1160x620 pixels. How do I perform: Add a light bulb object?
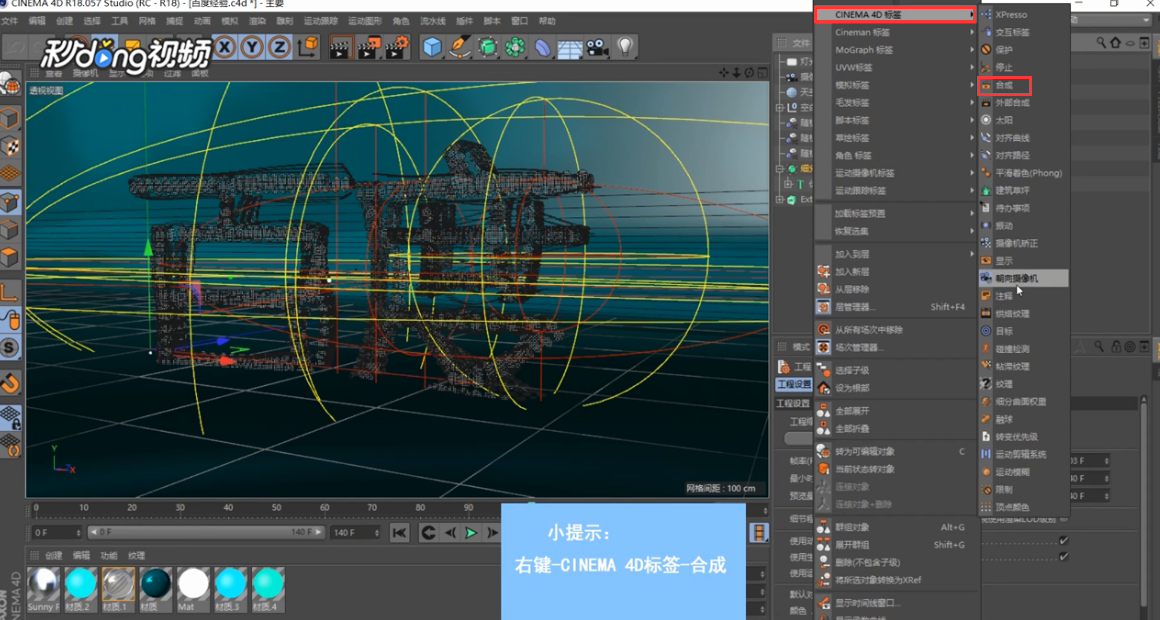coord(625,47)
